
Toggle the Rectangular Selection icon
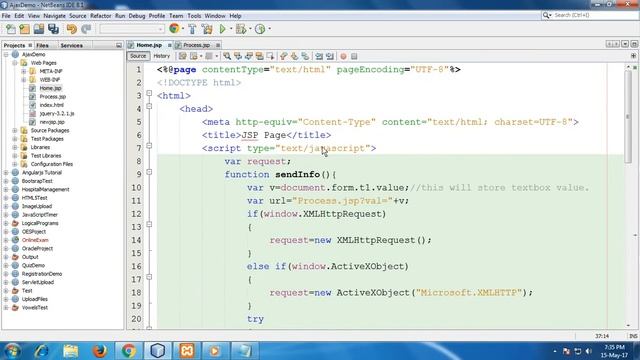tap(270, 56)
